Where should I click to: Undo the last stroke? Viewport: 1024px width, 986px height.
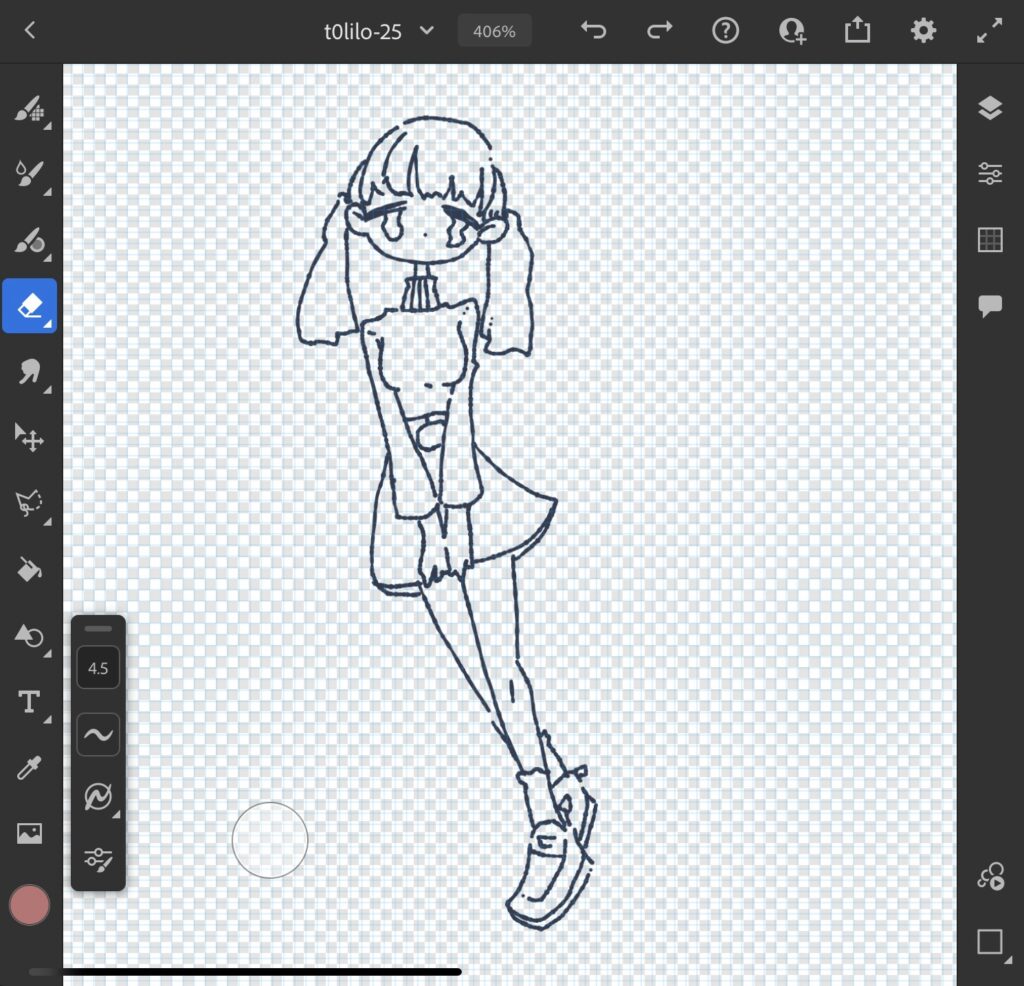pos(594,31)
